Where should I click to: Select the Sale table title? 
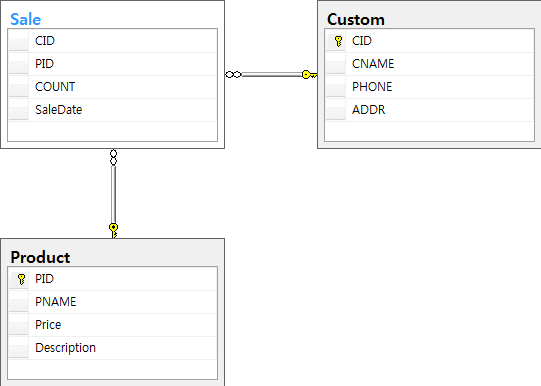tap(26, 19)
